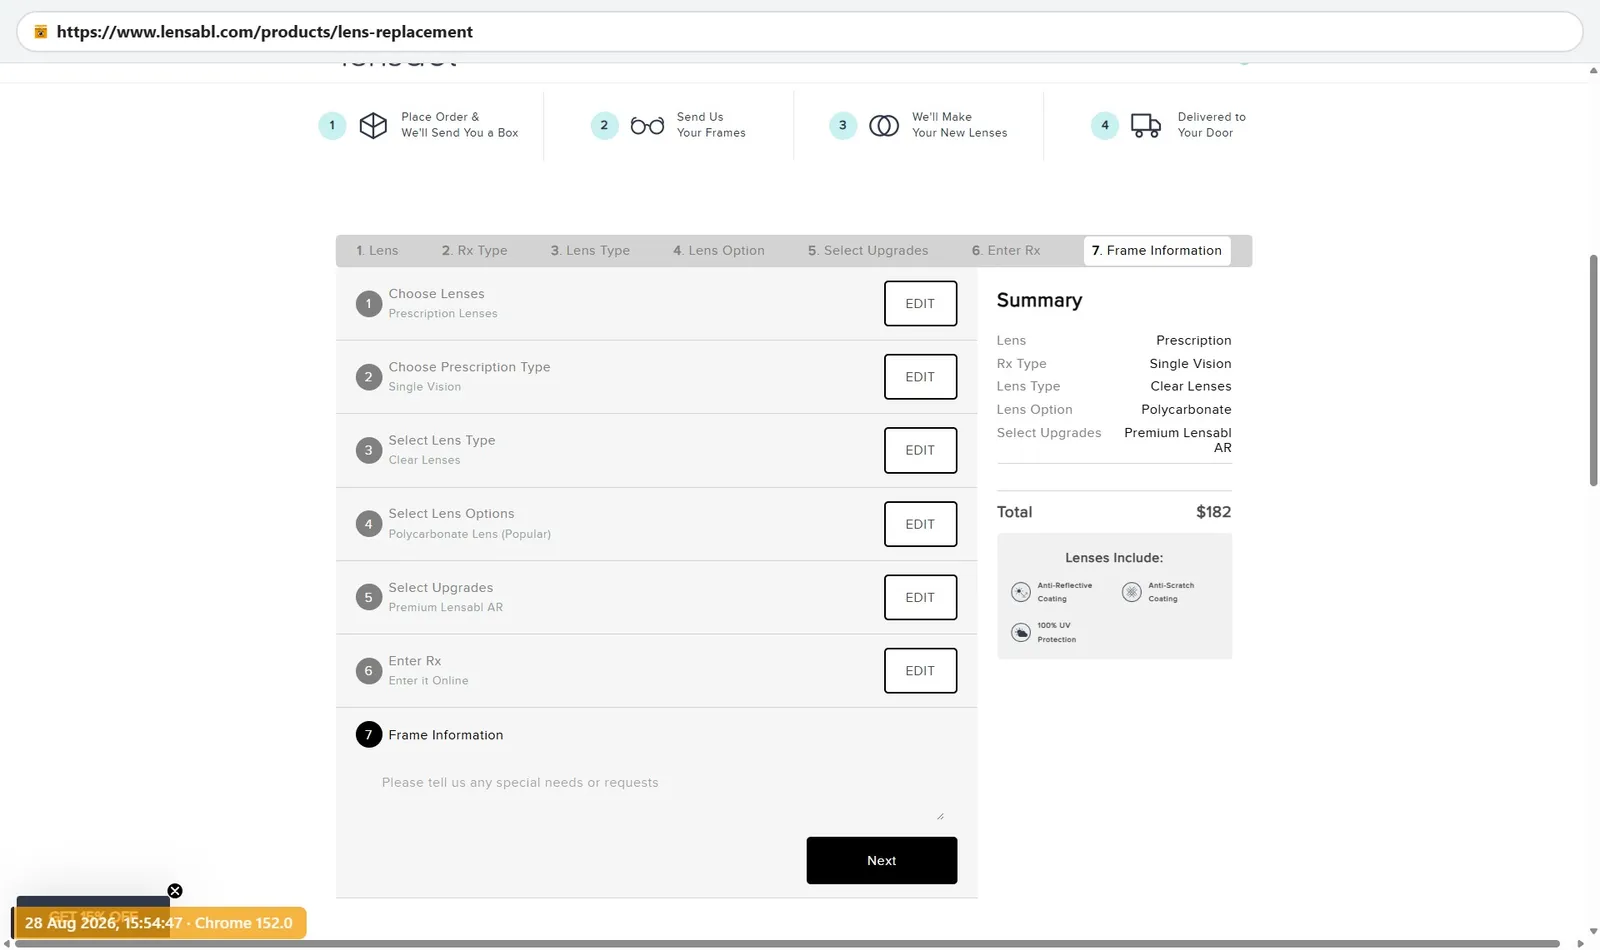Click the vertical page scrollbar thumb
The height and width of the screenshot is (950, 1600).
click(x=1593, y=371)
